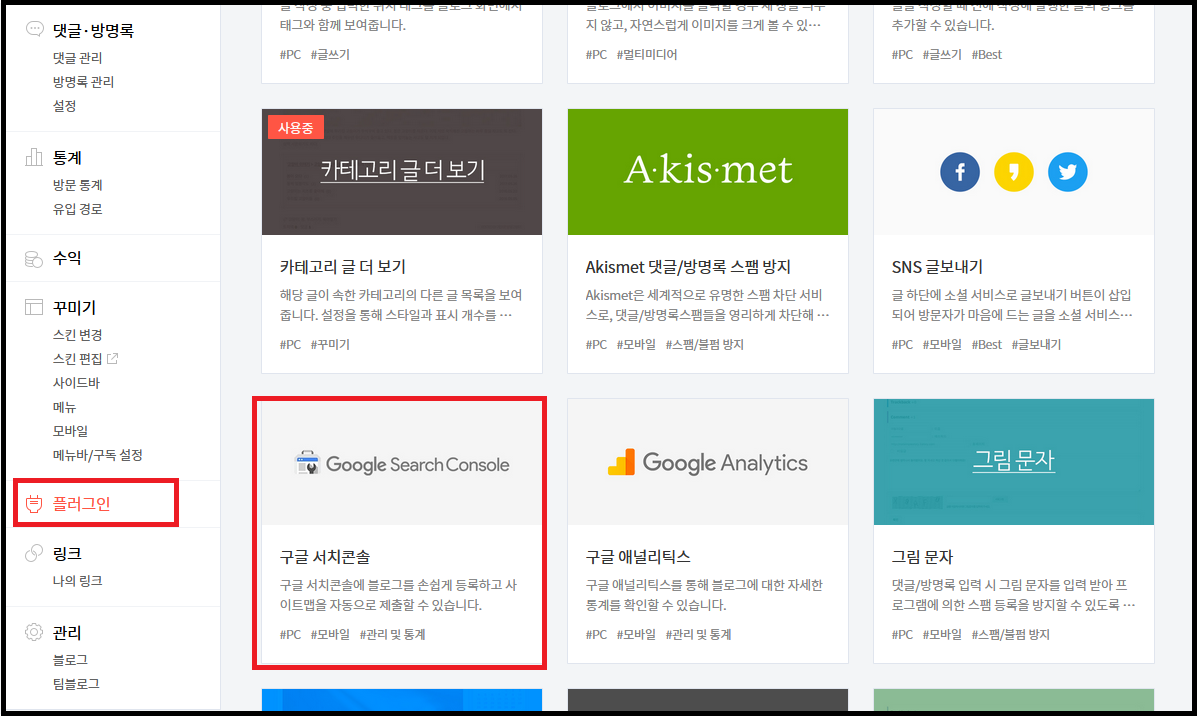Open 유입 경로 in the sidebar

click(77, 209)
